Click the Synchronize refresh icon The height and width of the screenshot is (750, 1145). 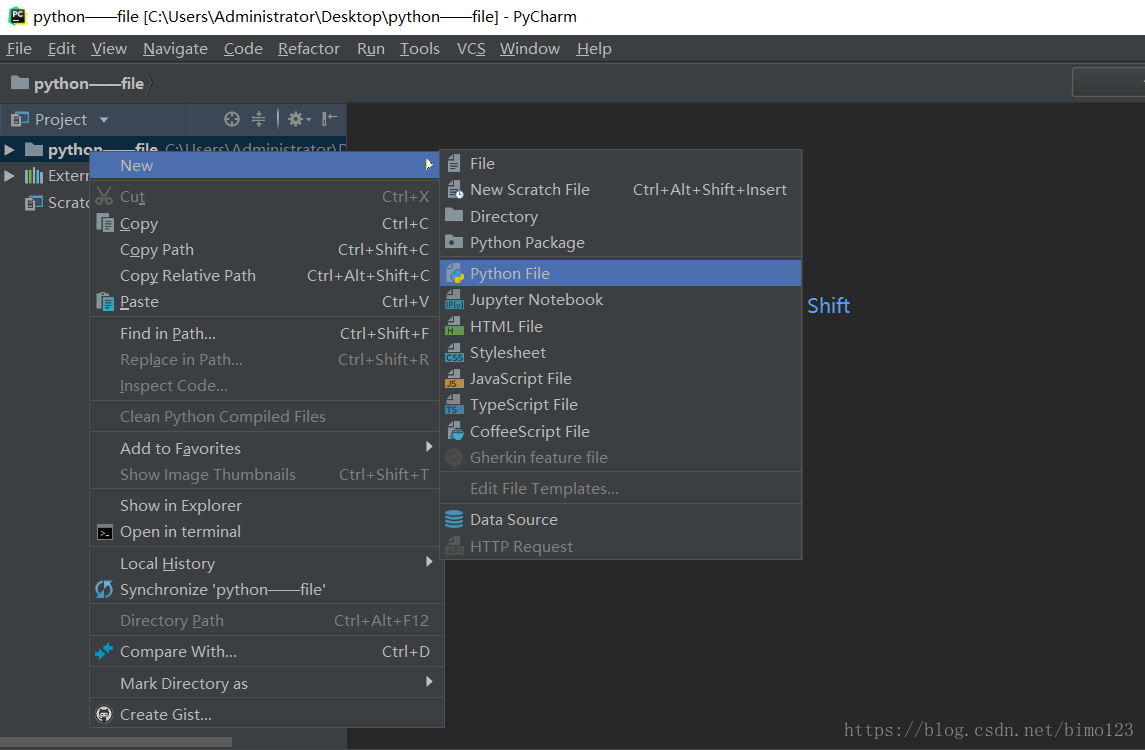tap(104, 589)
